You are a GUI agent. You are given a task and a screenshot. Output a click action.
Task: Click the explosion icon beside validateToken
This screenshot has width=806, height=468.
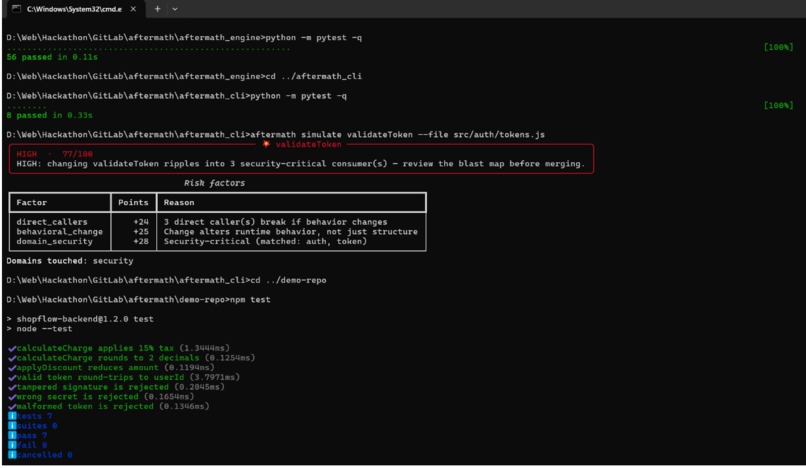pos(266,144)
